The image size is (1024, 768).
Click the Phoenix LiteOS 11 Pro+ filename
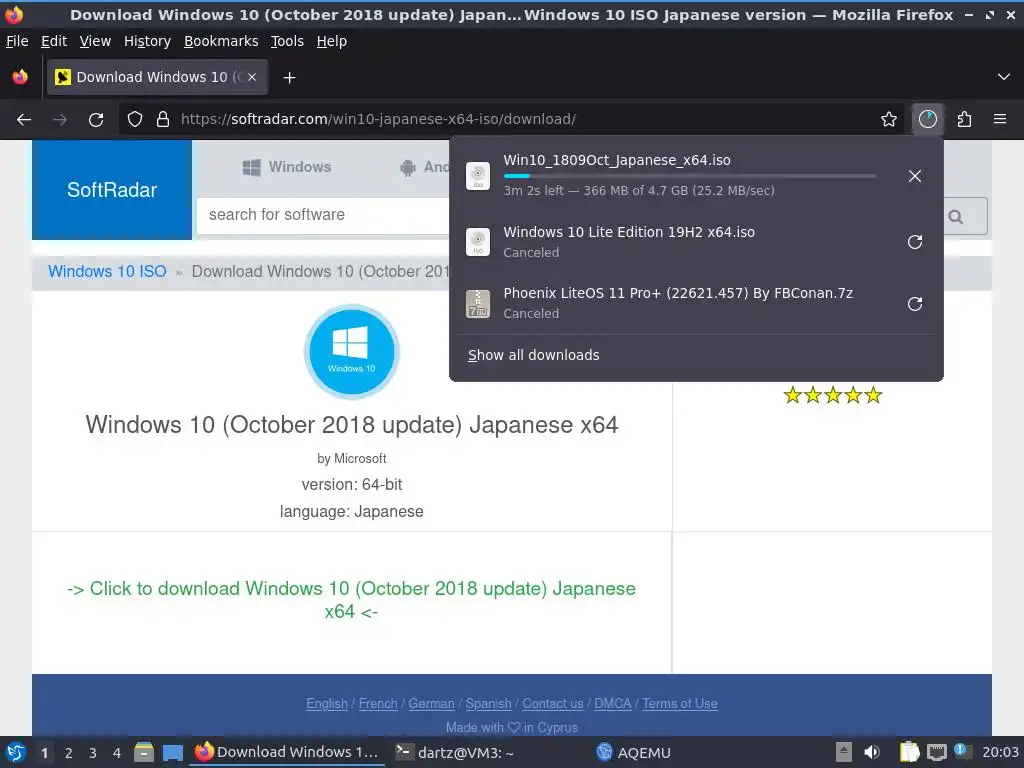(x=678, y=293)
